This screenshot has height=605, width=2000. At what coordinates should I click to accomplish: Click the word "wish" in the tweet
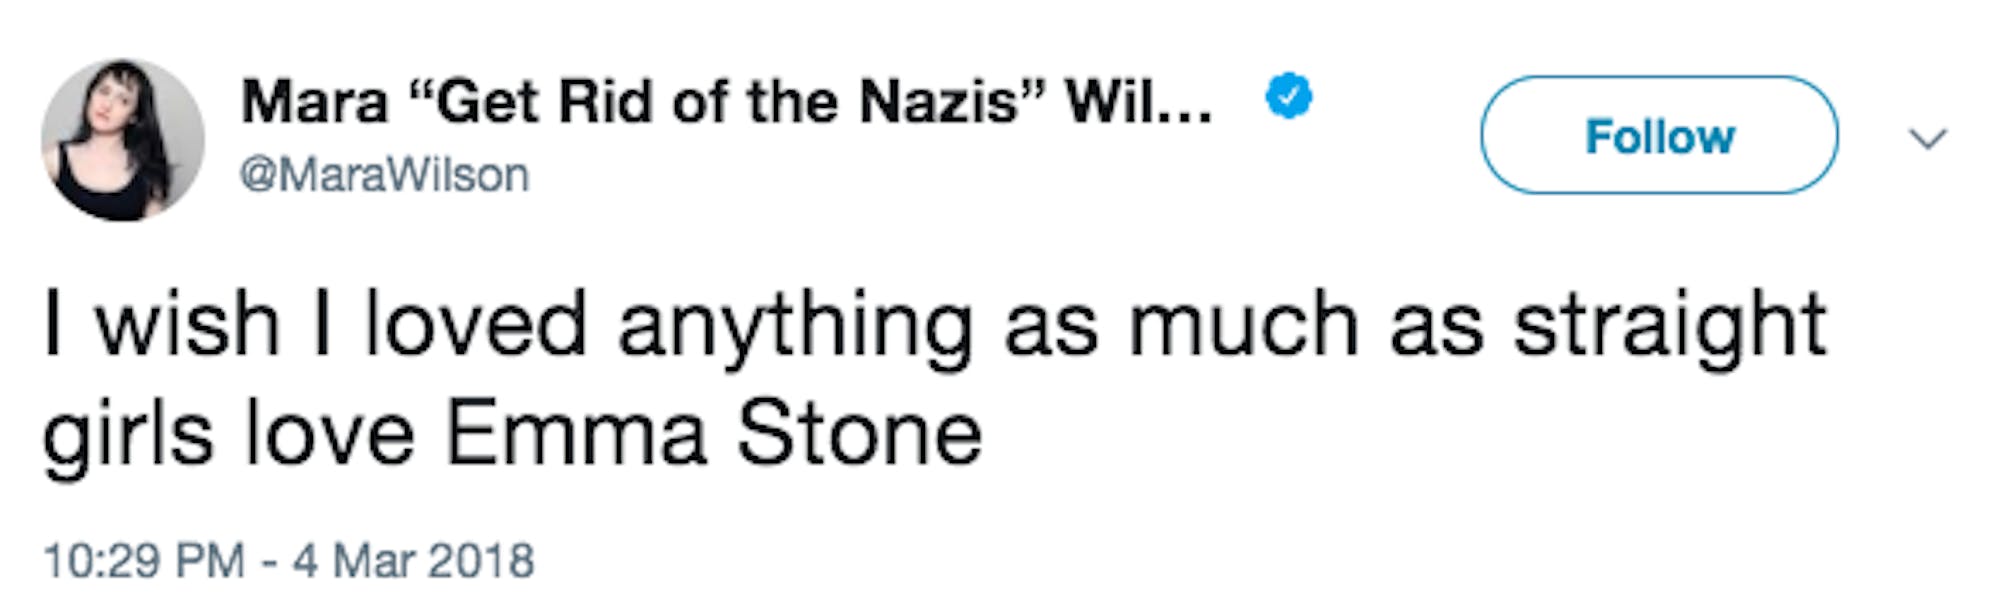[x=187, y=326]
